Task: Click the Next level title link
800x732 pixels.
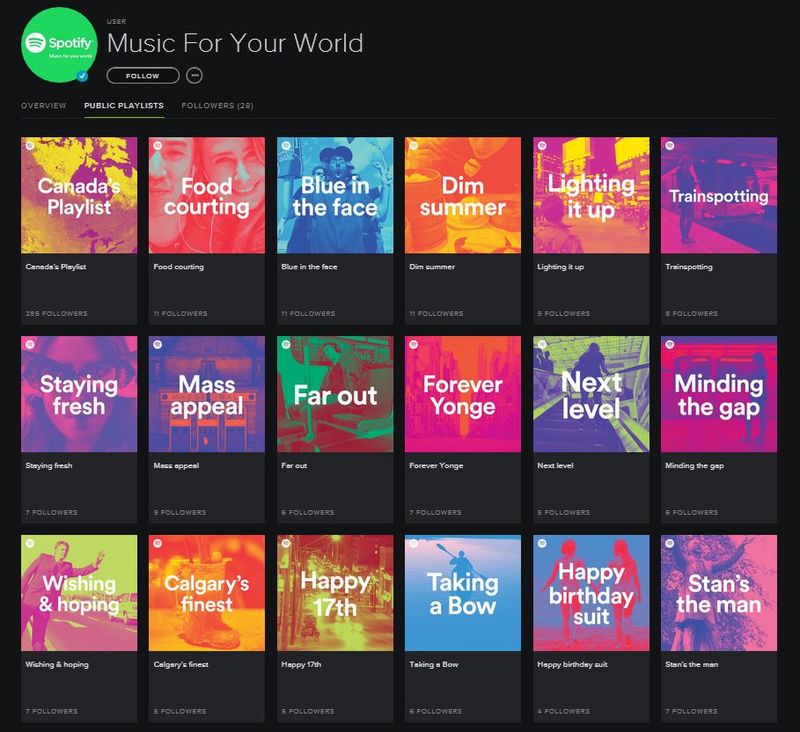Action: point(555,466)
